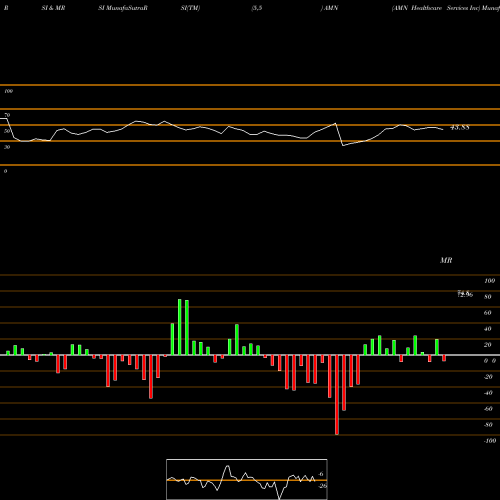Click the RSI axis label 70
This screenshot has width=500, height=500.
pos(7,115)
